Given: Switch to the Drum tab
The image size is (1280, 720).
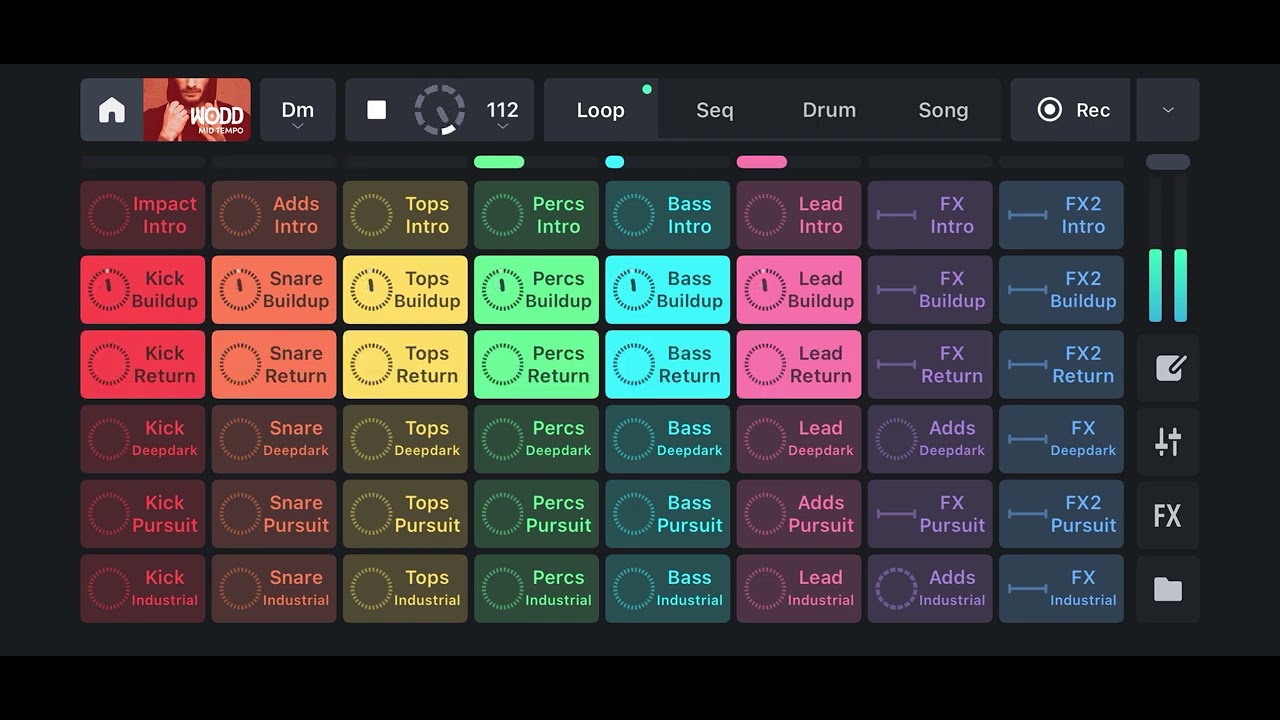Looking at the screenshot, I should point(829,110).
